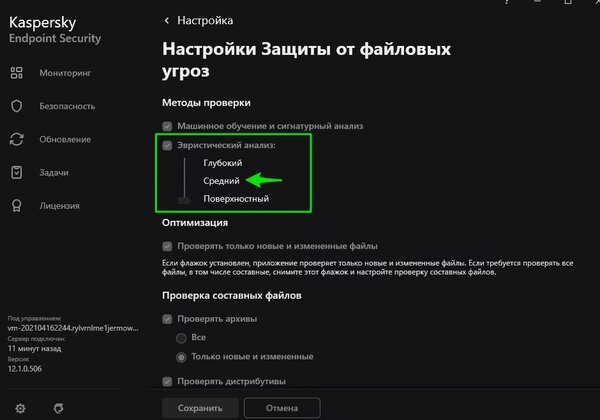Click the Безопасность shield icon
The width and height of the screenshot is (600, 420).
point(16,106)
